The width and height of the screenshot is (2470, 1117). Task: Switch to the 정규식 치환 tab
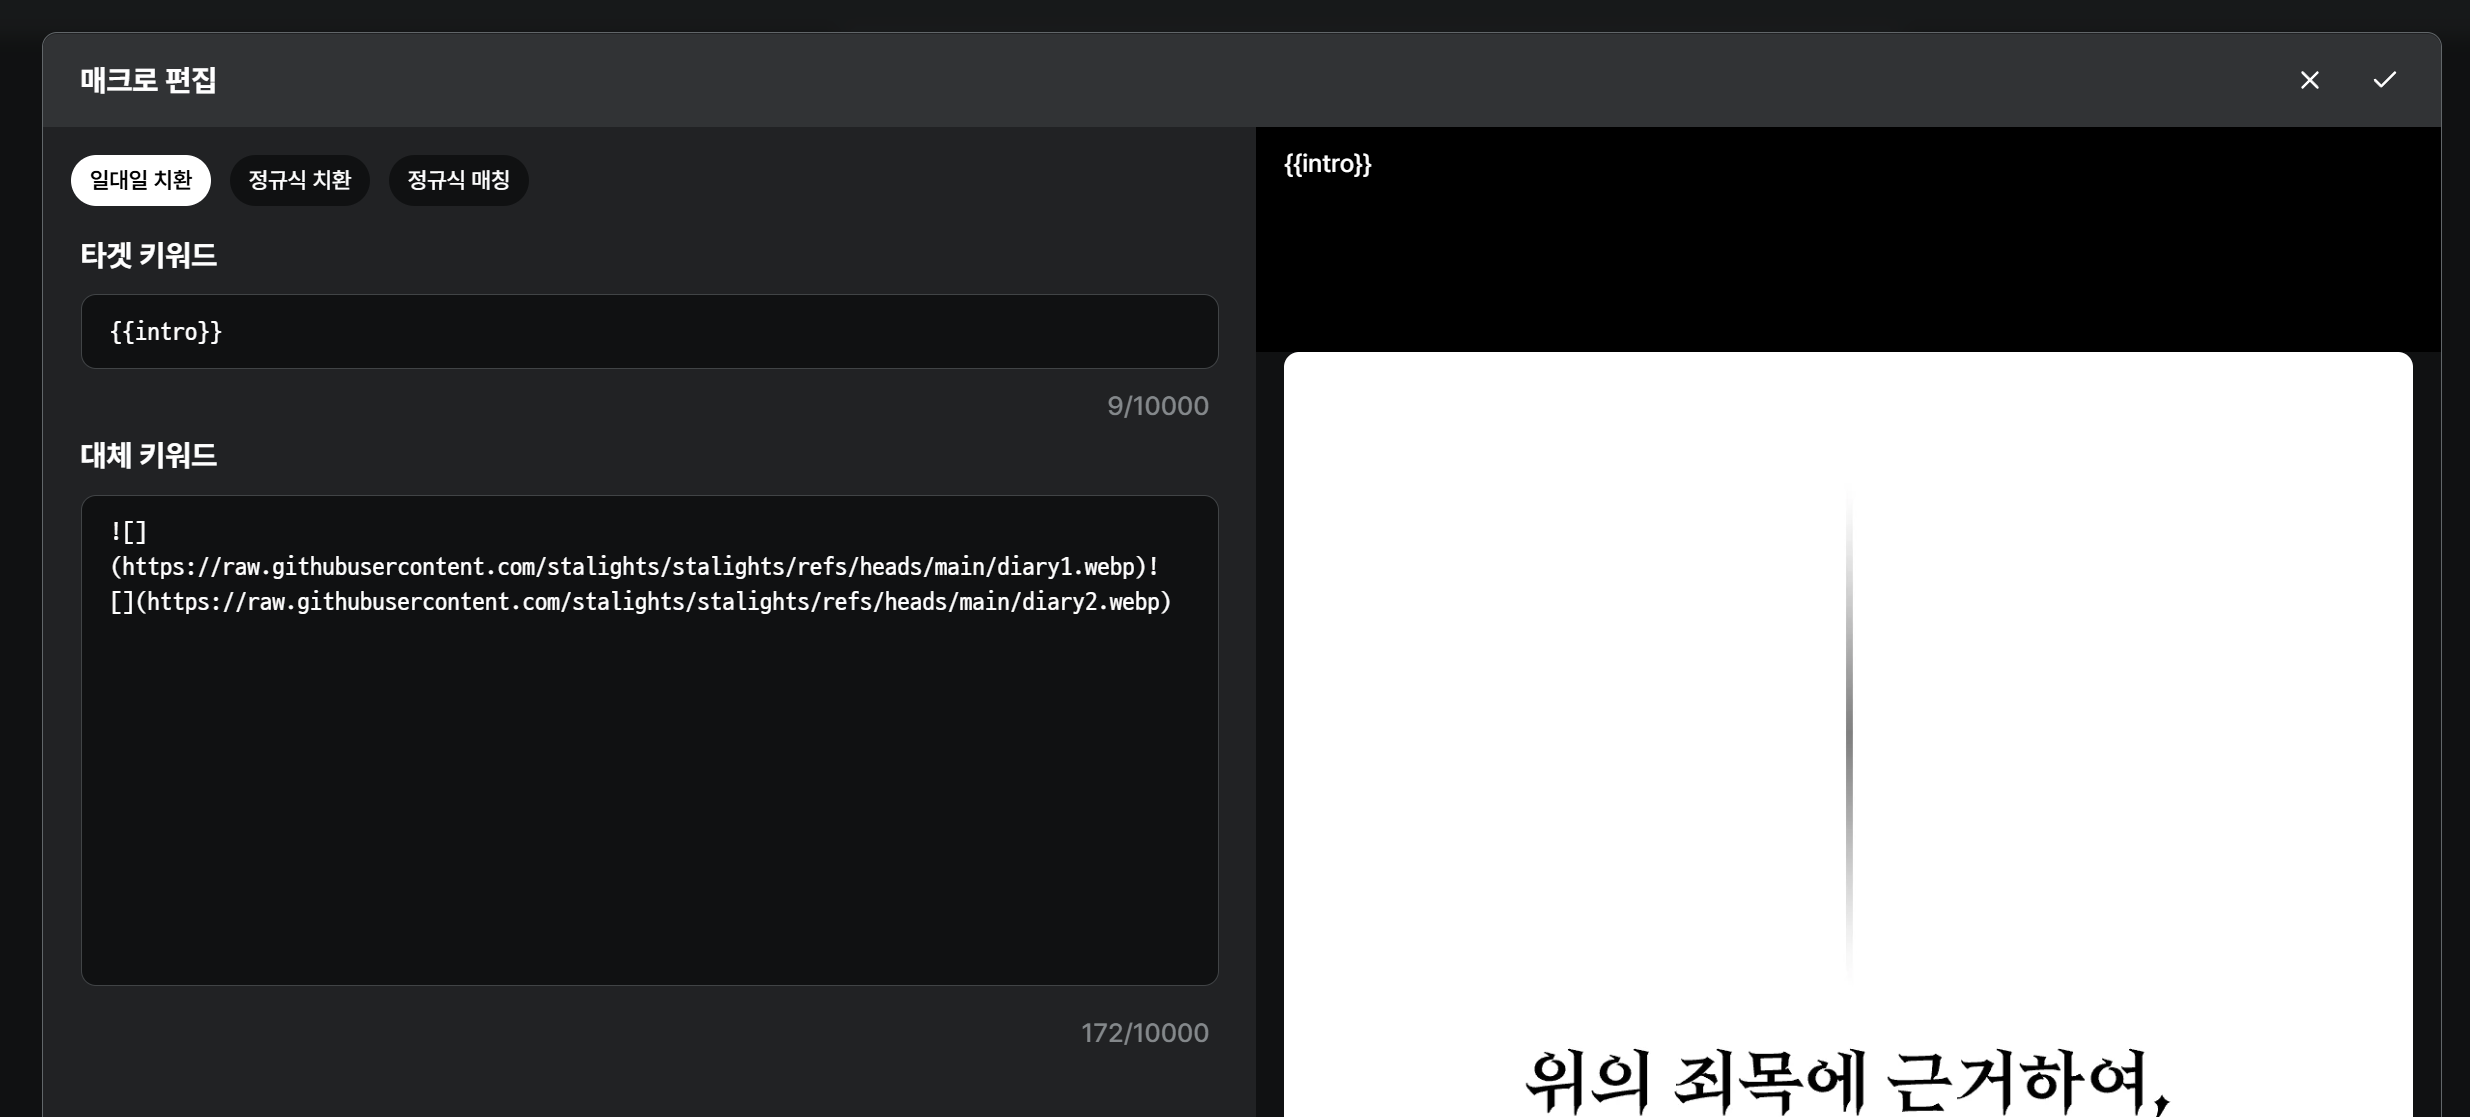[x=299, y=180]
